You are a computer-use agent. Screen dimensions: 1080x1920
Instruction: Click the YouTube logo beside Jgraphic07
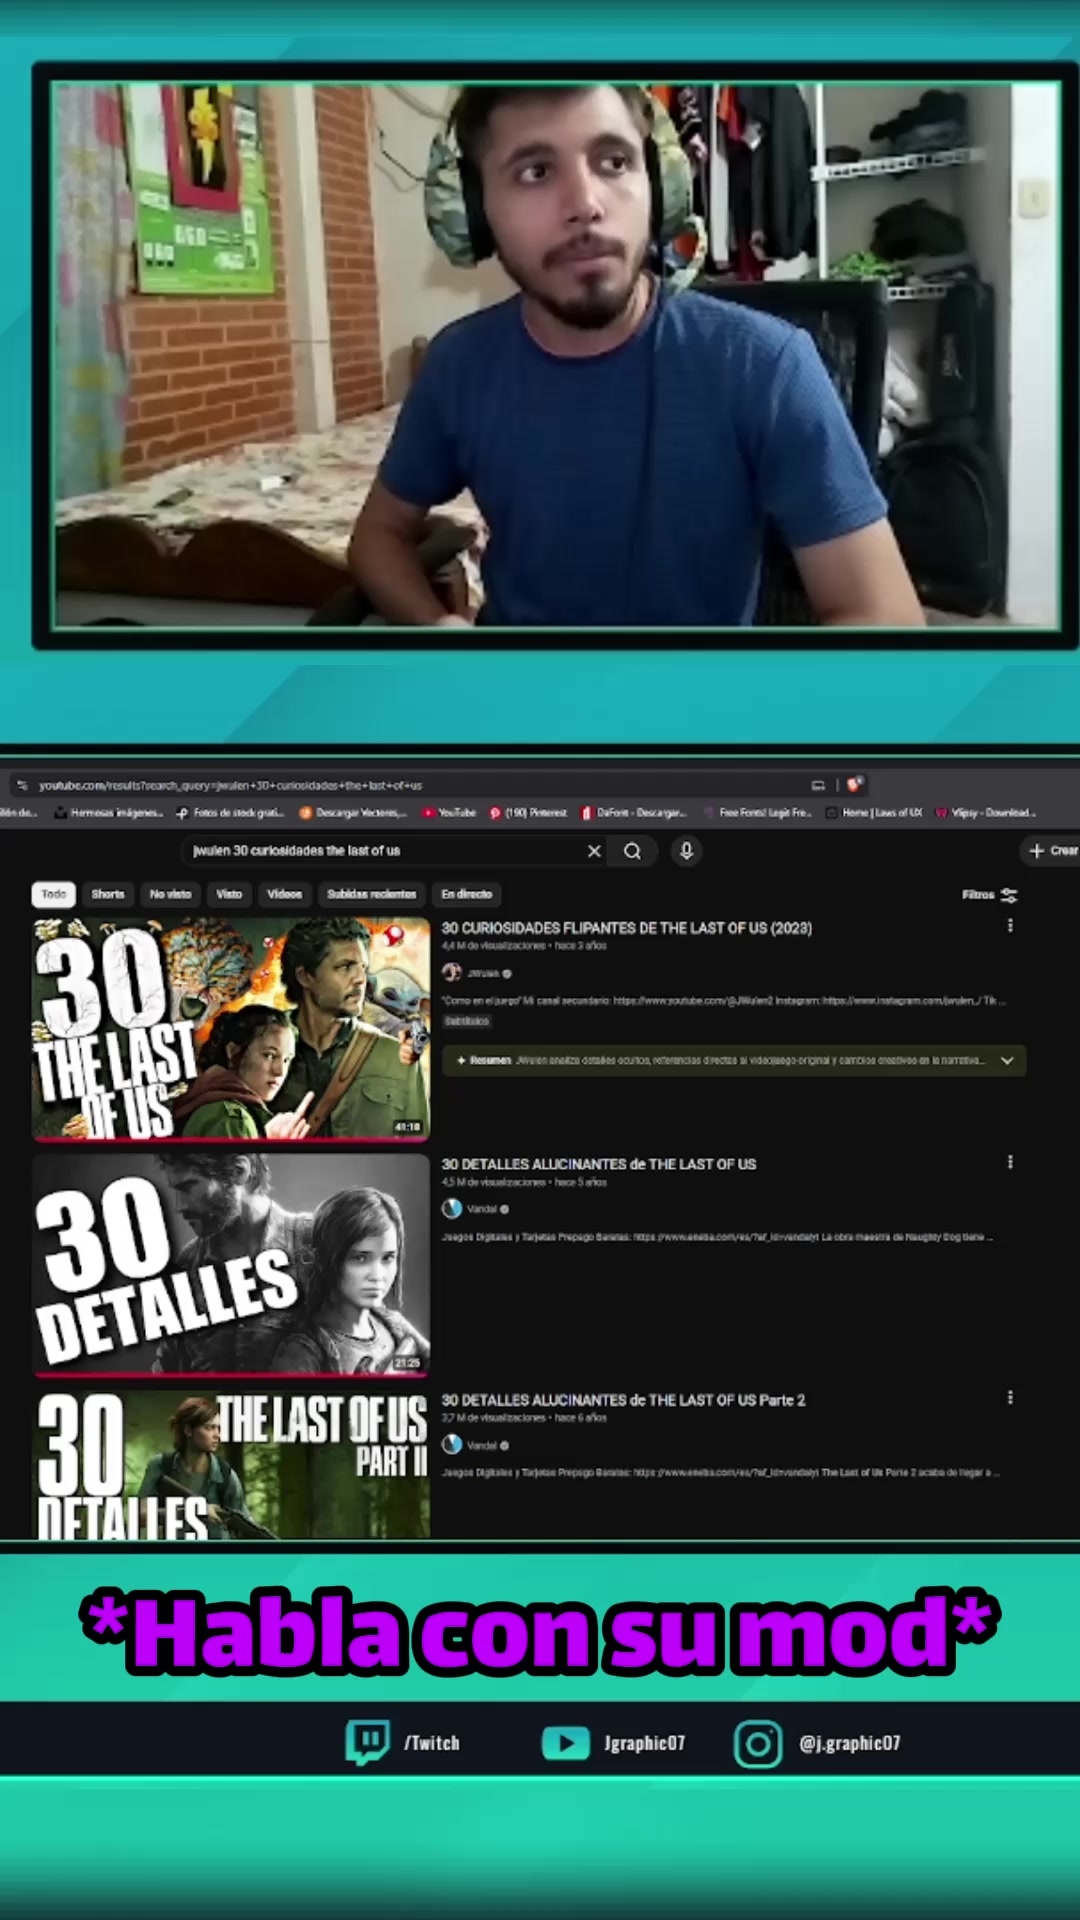(566, 1743)
